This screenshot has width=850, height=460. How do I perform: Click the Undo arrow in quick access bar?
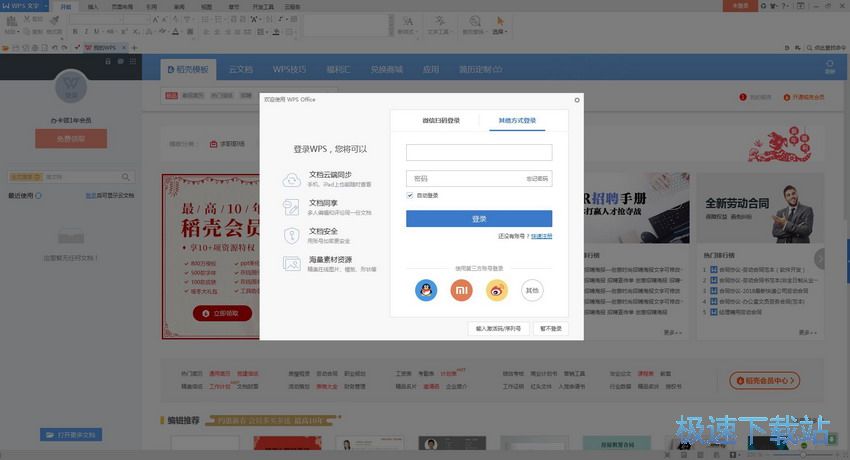(55, 48)
